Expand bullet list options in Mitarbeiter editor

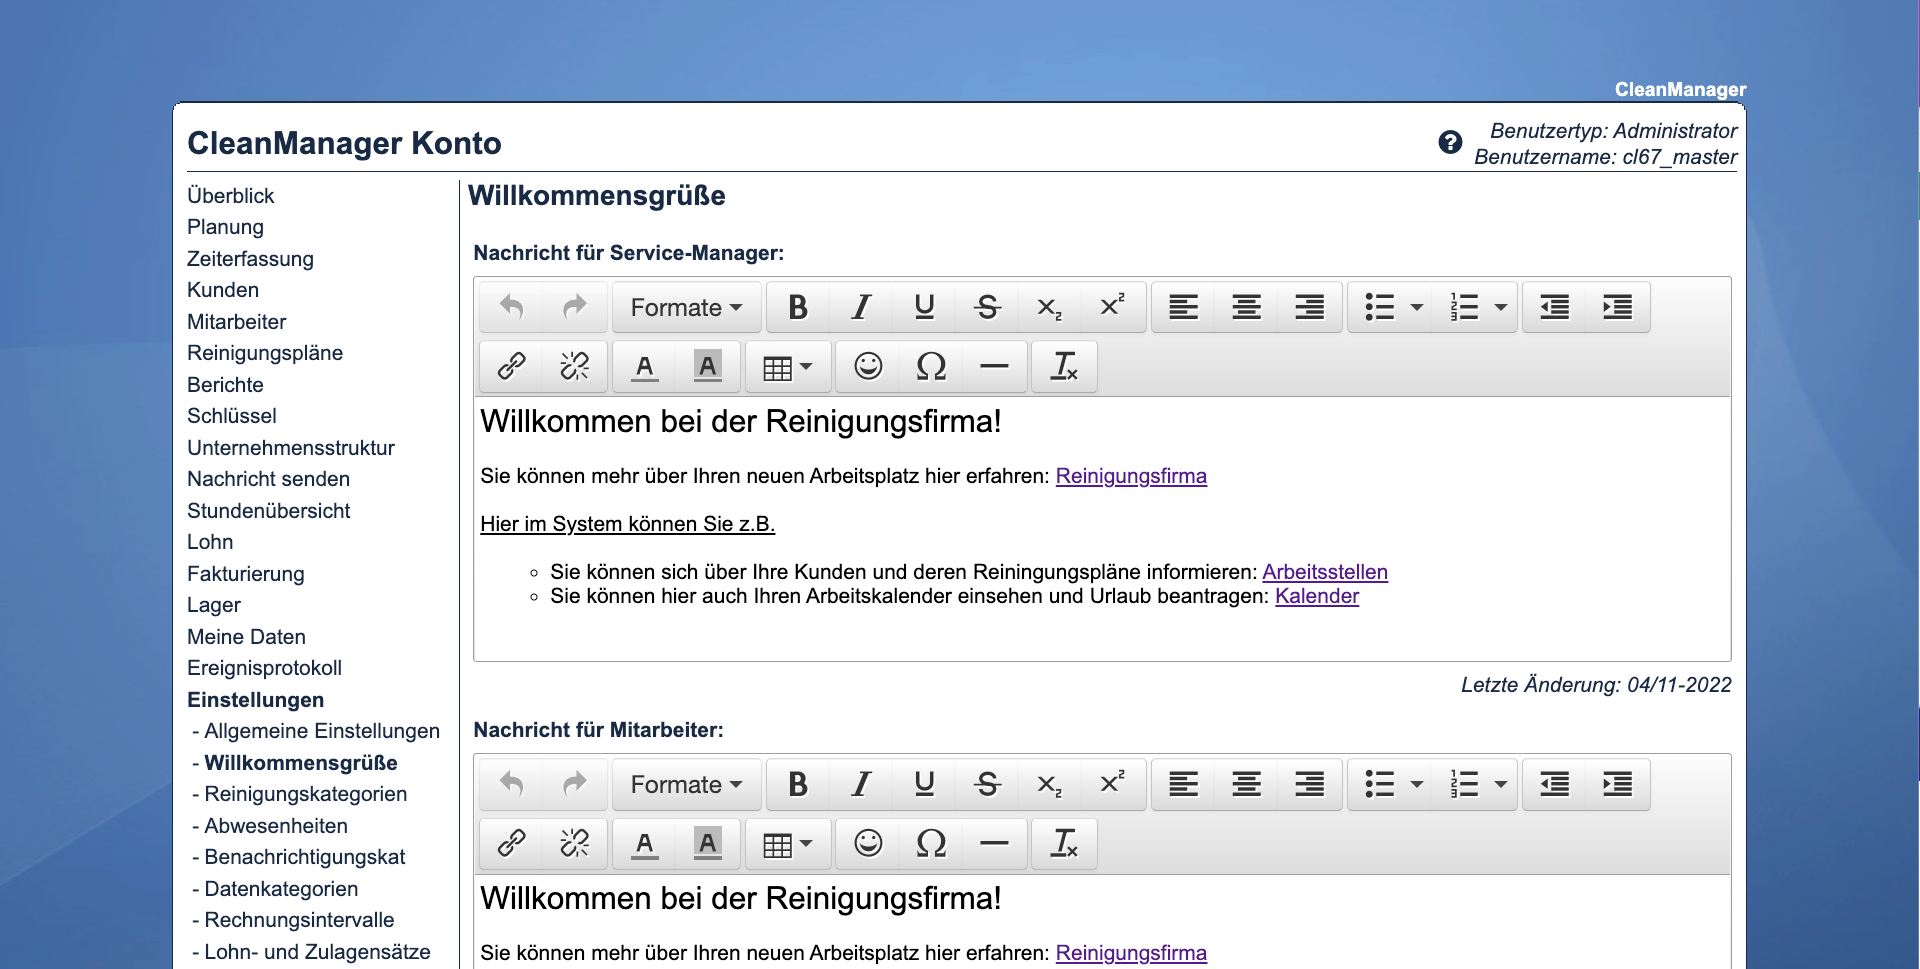point(1417,784)
